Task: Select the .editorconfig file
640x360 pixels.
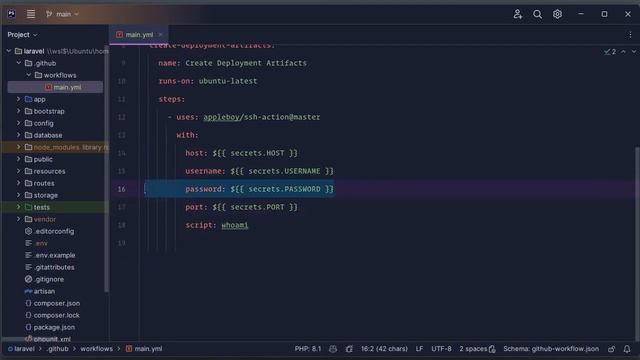Action: [x=49, y=231]
